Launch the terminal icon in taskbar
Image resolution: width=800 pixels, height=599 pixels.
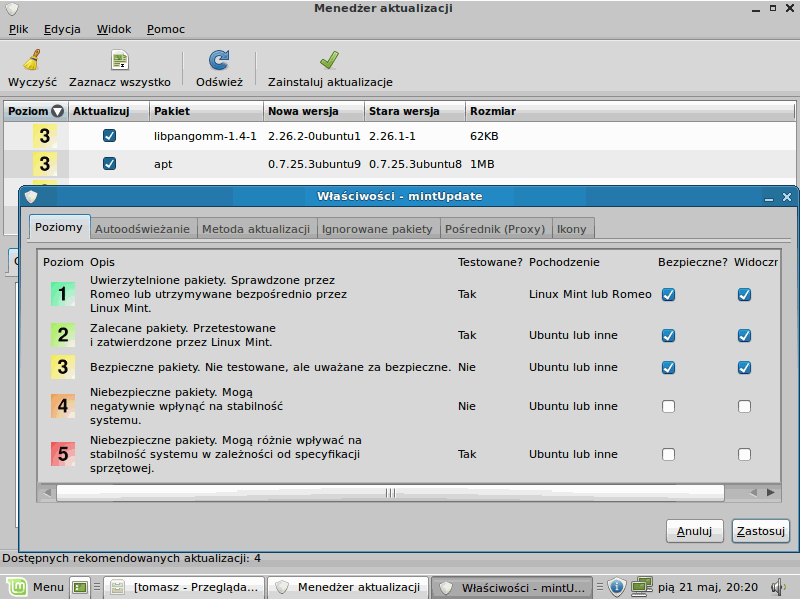click(x=81, y=587)
